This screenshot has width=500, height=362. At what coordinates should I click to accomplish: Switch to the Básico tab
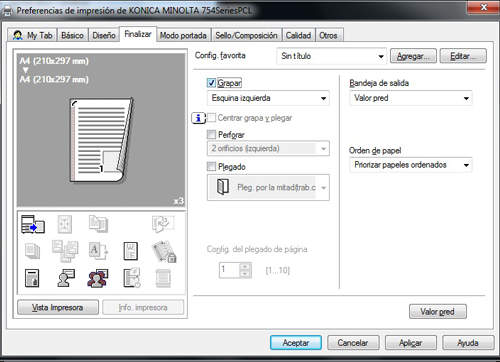72,35
